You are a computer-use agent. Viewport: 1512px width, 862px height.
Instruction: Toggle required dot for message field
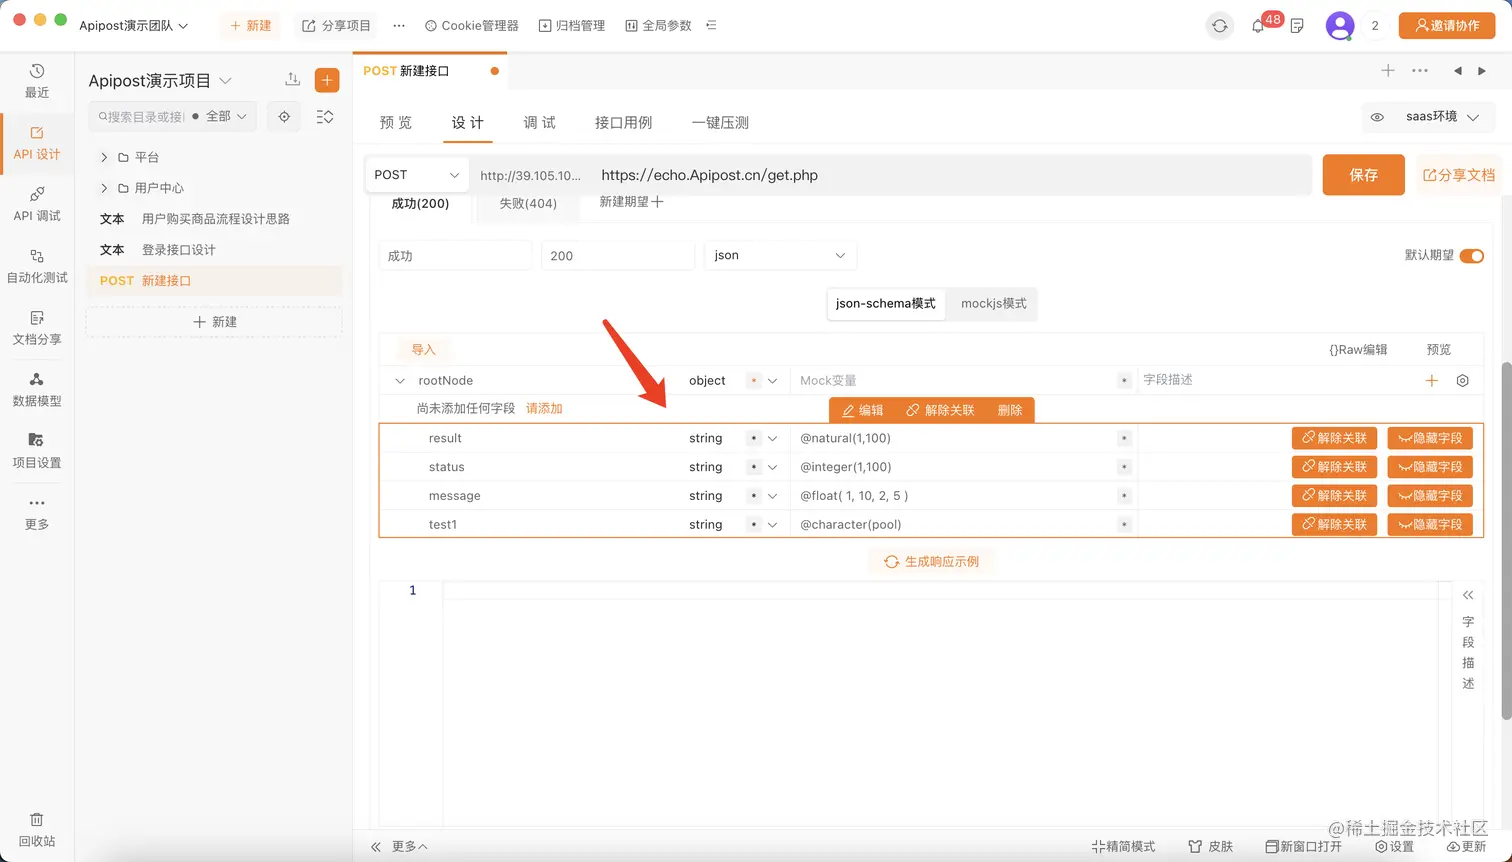(754, 496)
